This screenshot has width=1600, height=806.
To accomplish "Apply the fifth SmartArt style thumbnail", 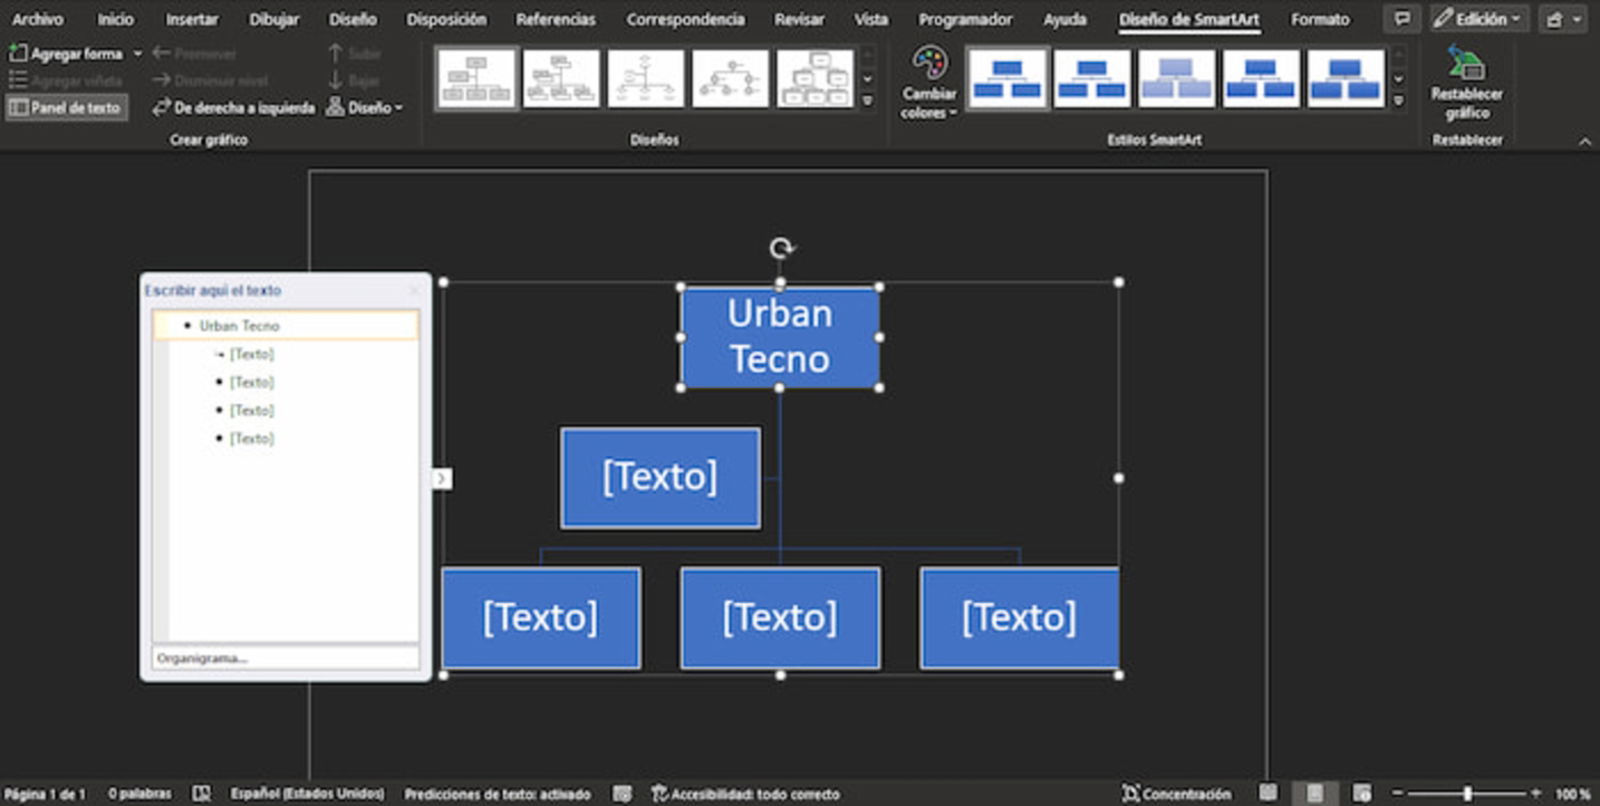I will pos(1345,78).
